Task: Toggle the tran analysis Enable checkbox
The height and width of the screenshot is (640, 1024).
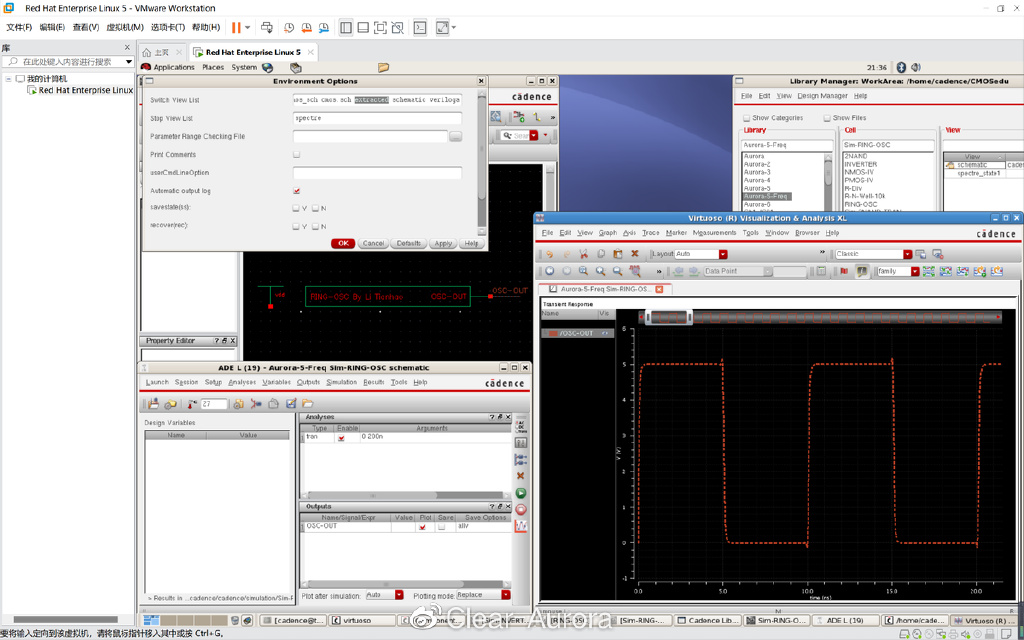Action: 341,438
